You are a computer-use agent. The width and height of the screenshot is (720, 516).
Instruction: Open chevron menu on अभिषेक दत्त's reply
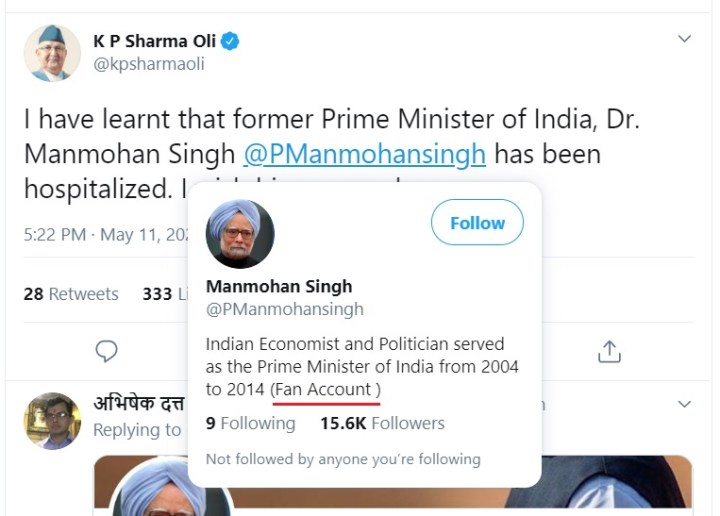coord(684,404)
